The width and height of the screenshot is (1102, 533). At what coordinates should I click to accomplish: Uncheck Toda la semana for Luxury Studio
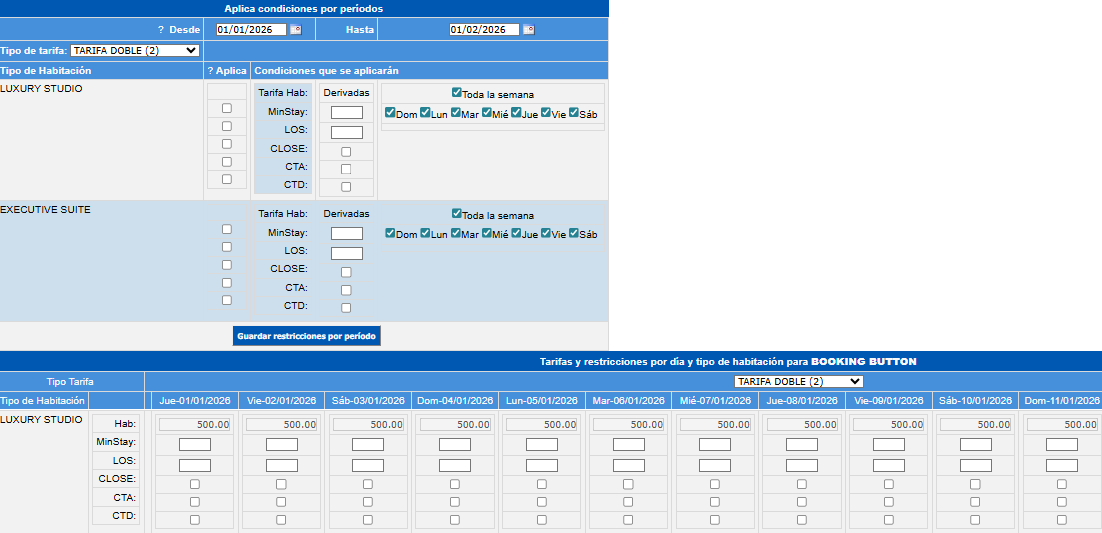click(457, 93)
